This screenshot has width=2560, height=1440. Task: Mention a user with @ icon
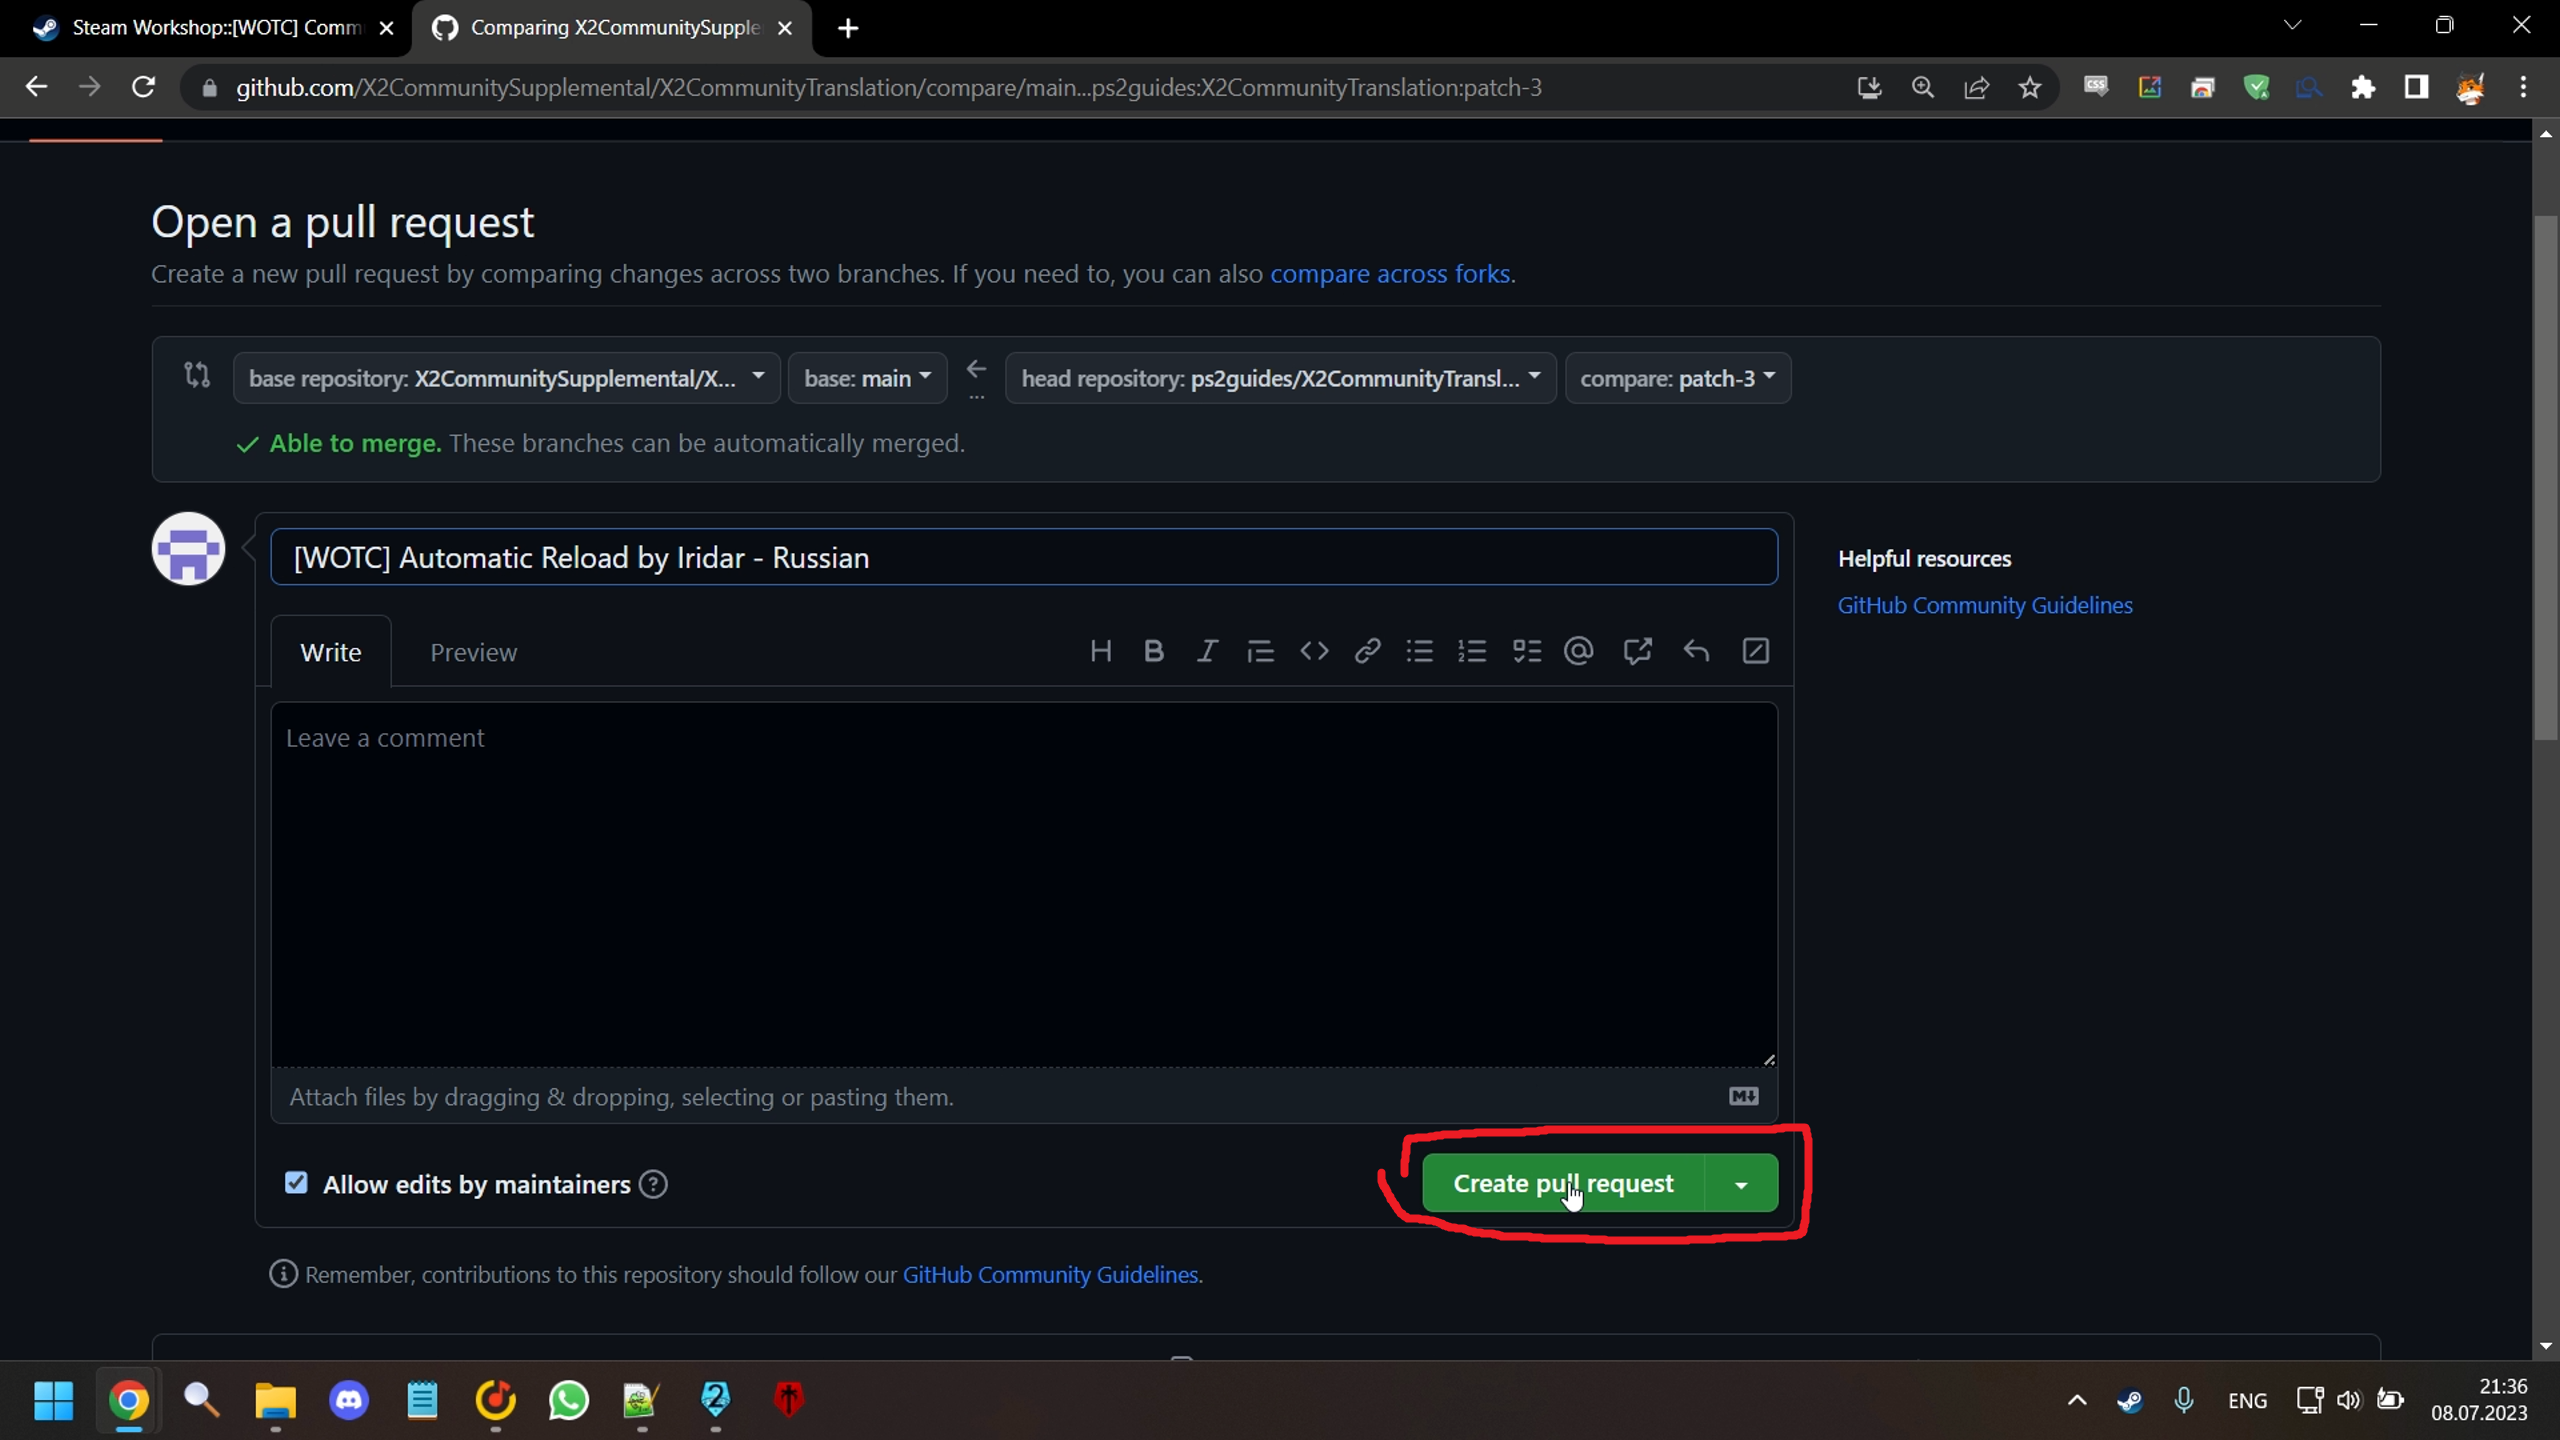1578,652
